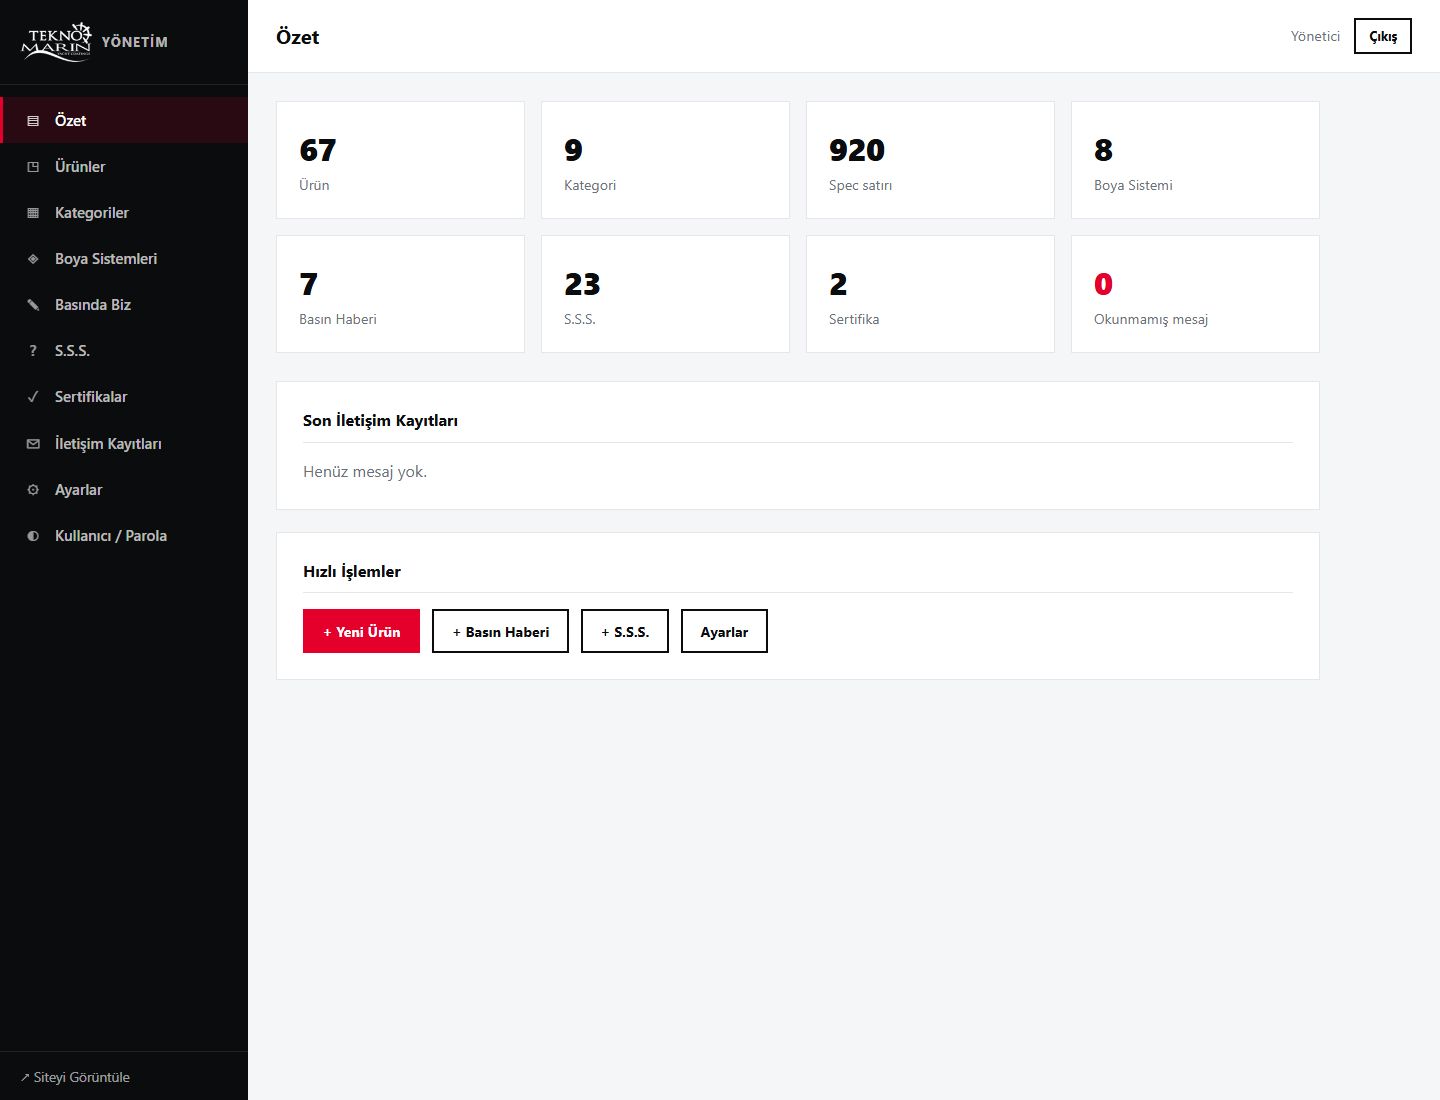This screenshot has width=1440, height=1100.
Task: Click the 2 Sertifika stat card
Action: [x=930, y=294]
